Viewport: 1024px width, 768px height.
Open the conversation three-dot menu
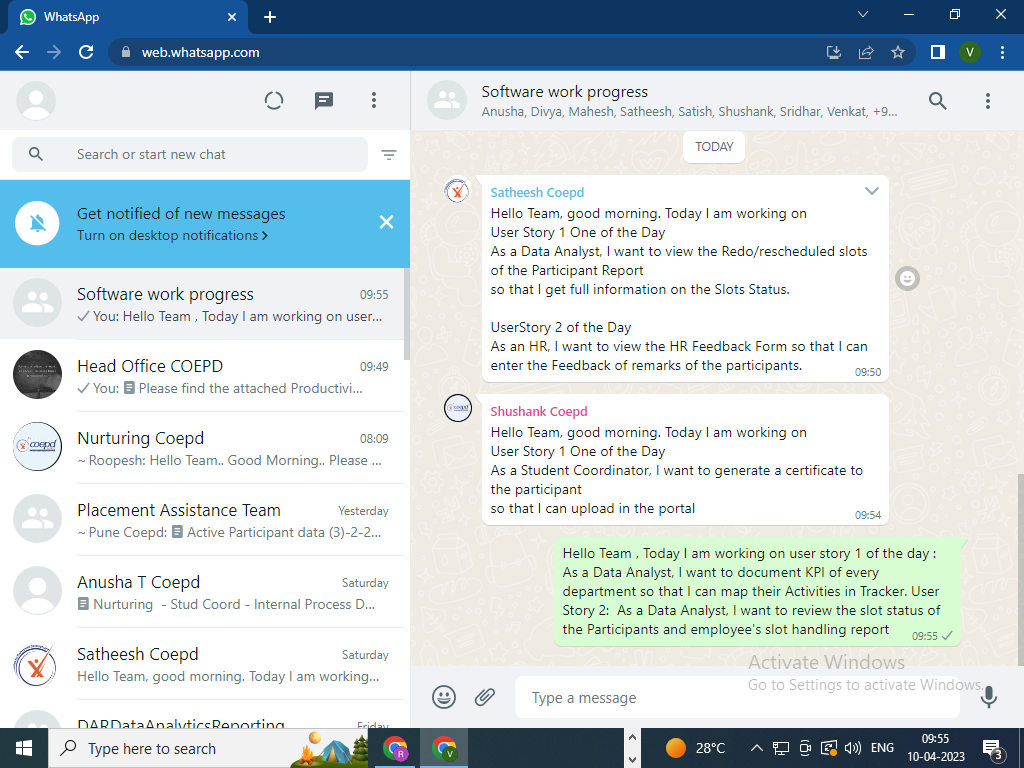987,100
